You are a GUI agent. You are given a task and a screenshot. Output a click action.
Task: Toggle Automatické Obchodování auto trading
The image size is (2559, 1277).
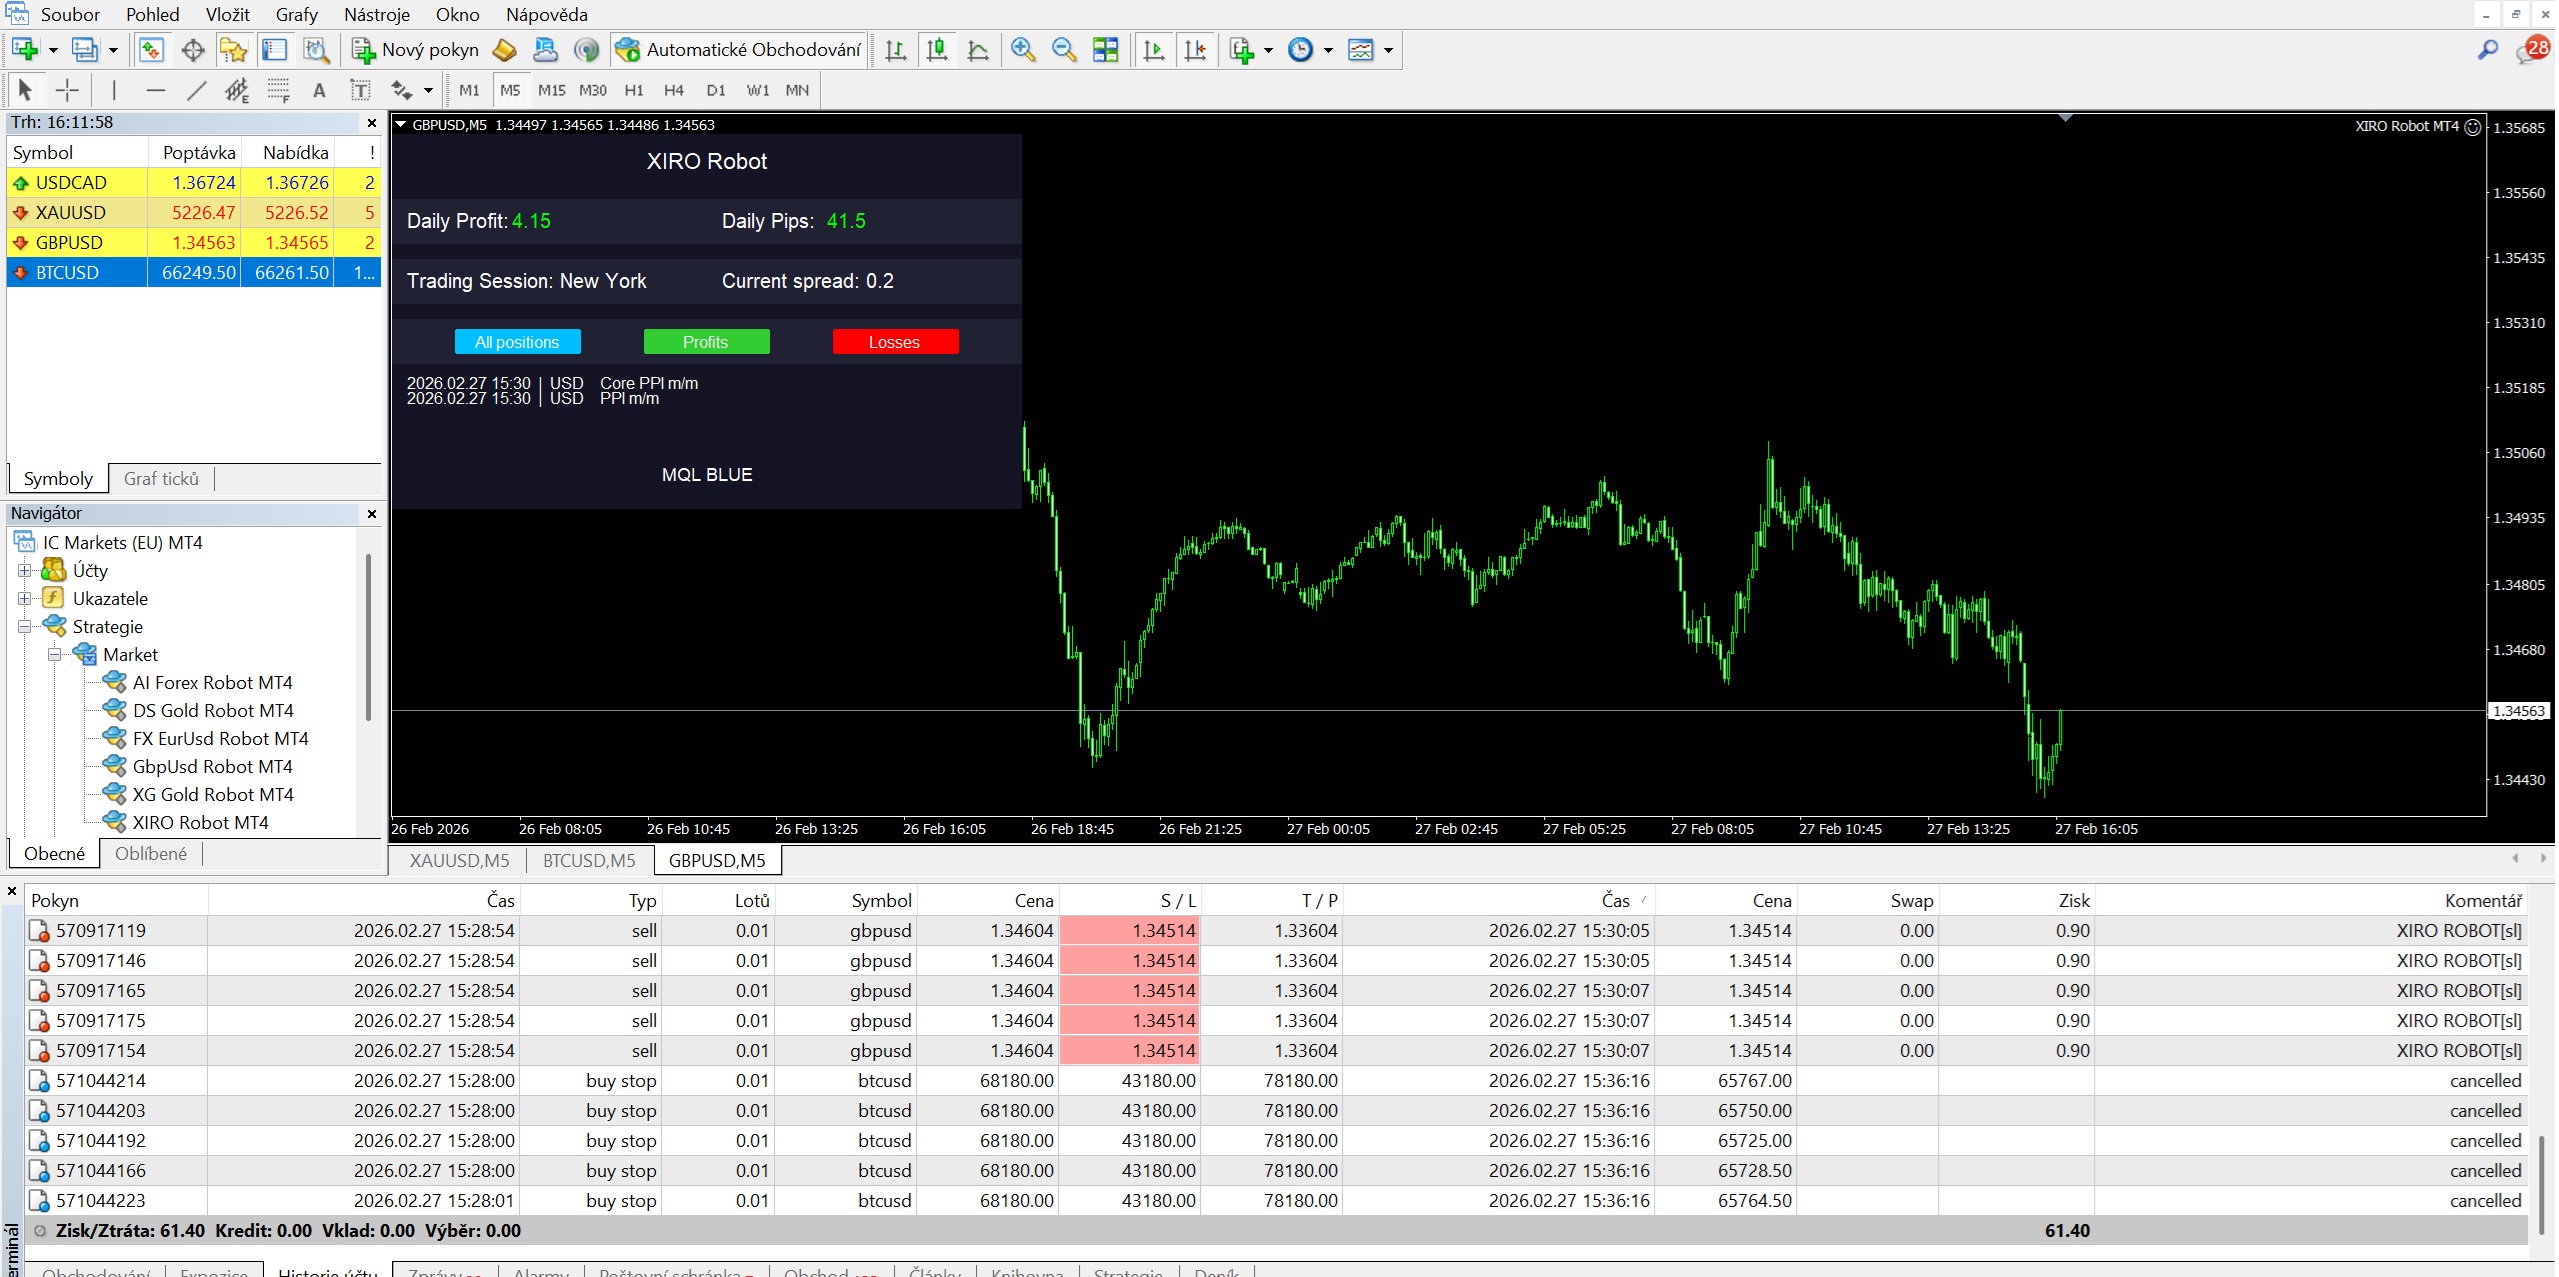tap(738, 50)
